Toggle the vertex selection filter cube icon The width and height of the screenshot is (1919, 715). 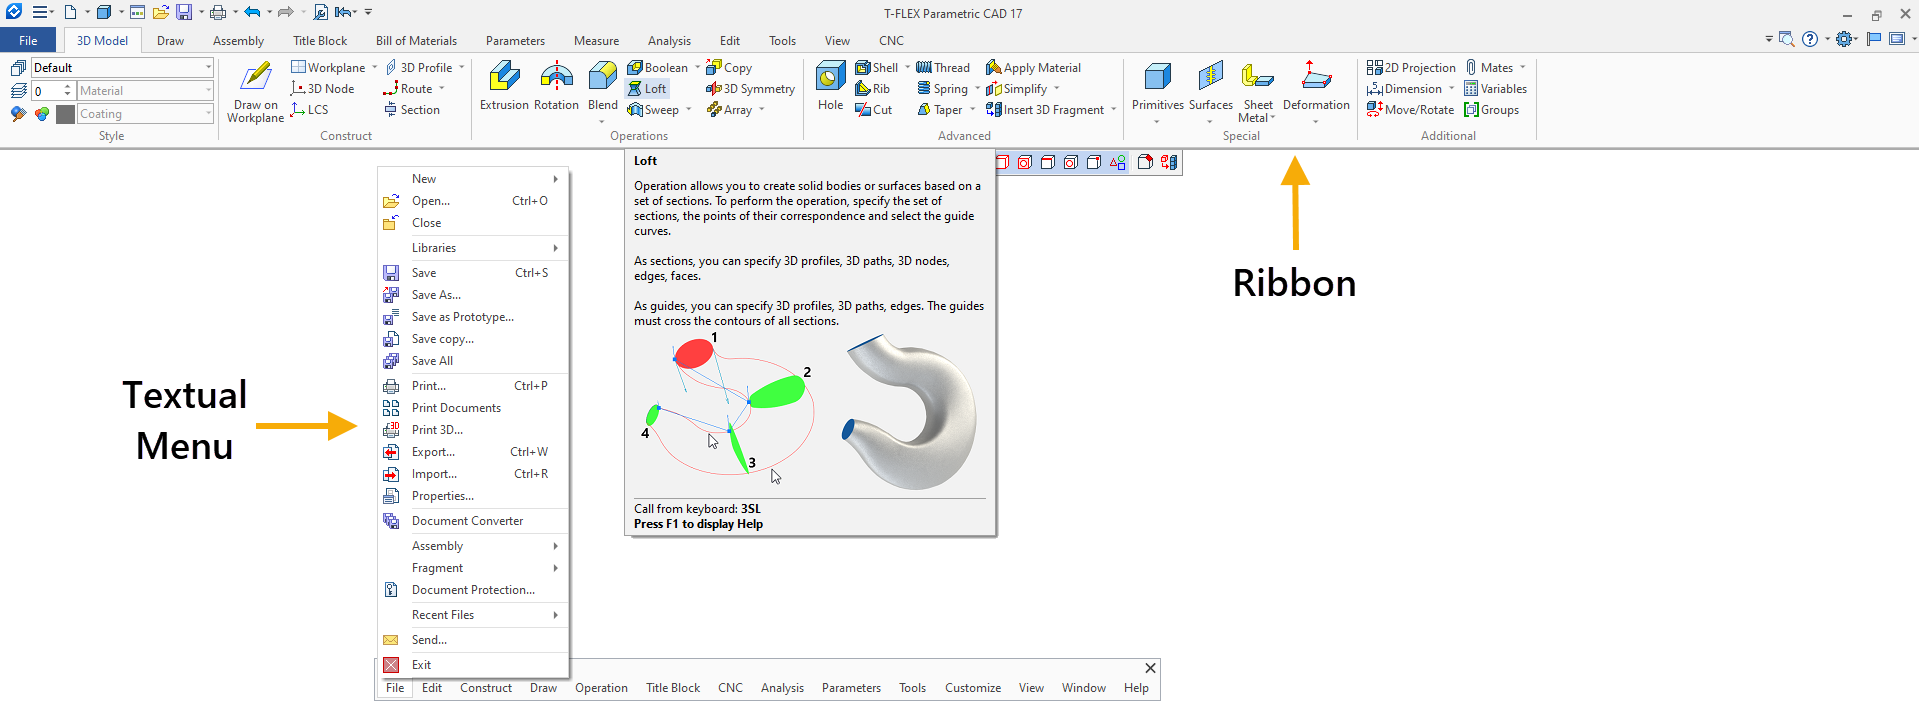1093,162
